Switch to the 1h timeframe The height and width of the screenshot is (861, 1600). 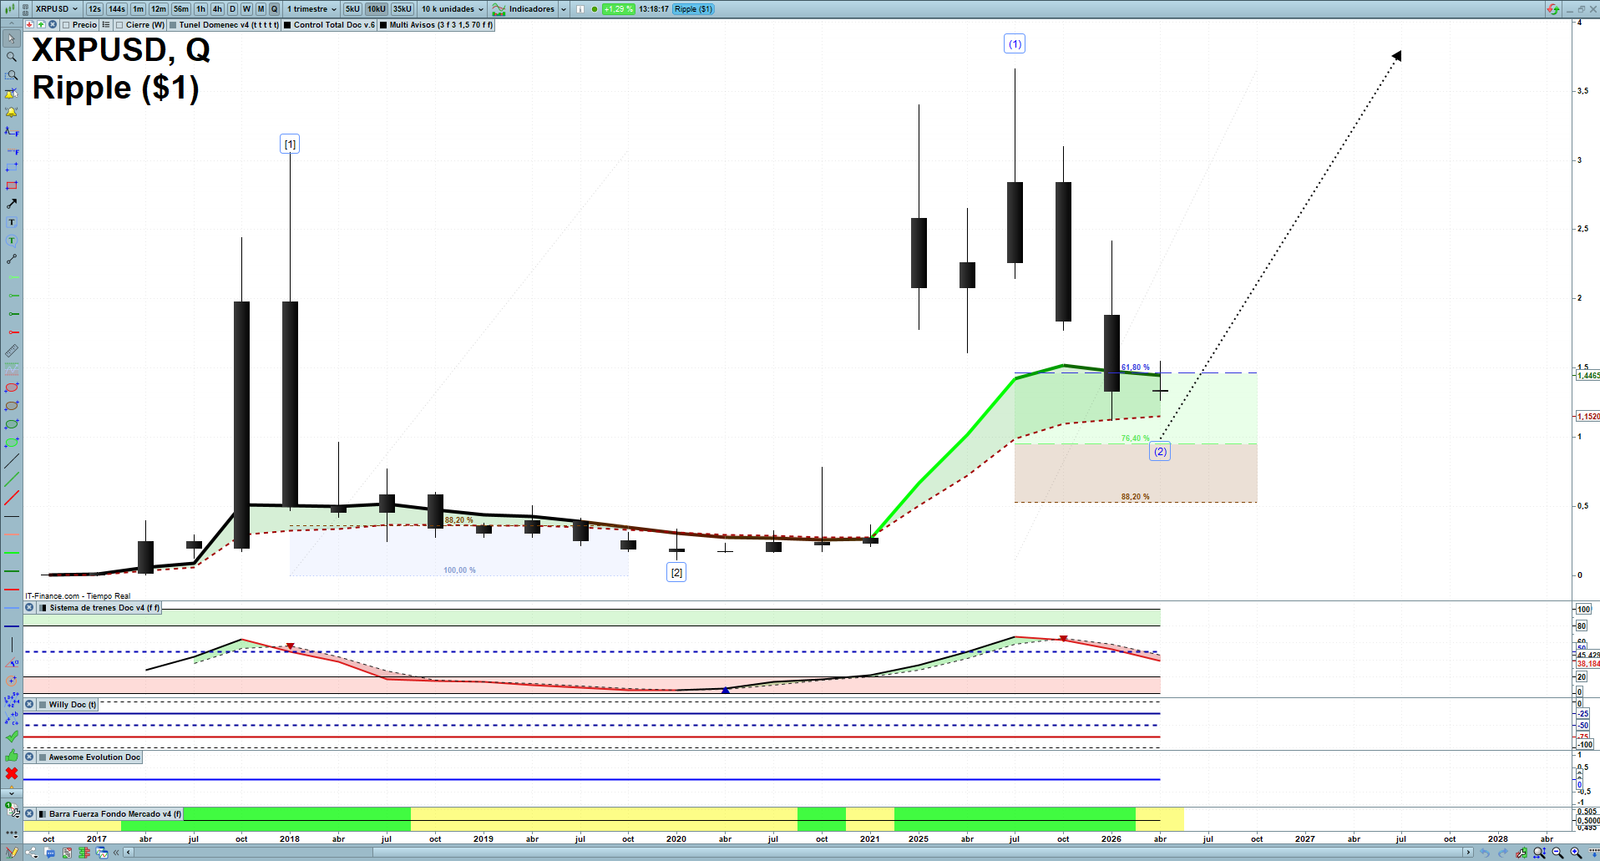point(200,9)
